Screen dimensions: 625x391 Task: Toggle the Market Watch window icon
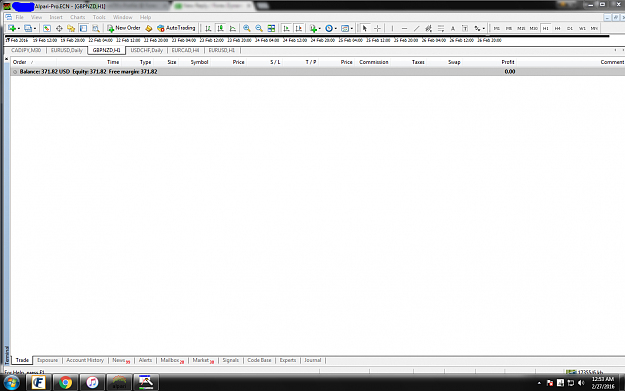pyautogui.click(x=47, y=28)
